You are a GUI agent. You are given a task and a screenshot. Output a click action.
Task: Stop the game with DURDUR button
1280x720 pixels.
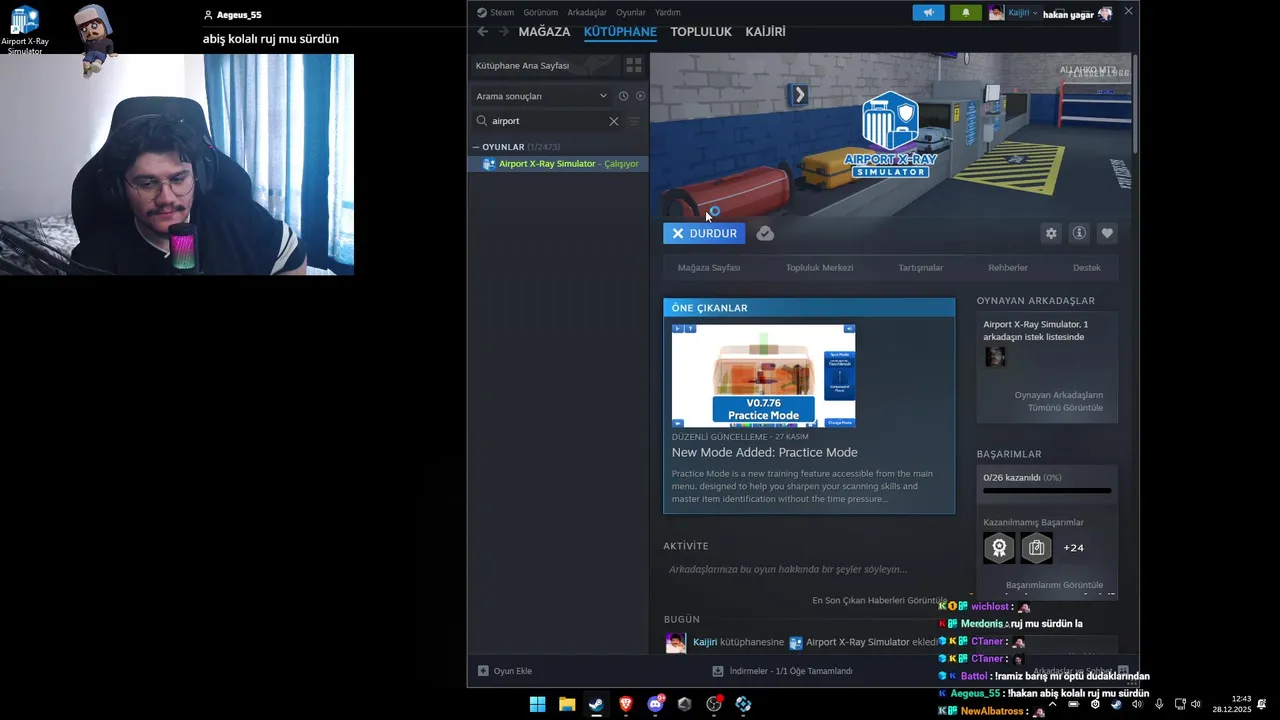(x=704, y=233)
